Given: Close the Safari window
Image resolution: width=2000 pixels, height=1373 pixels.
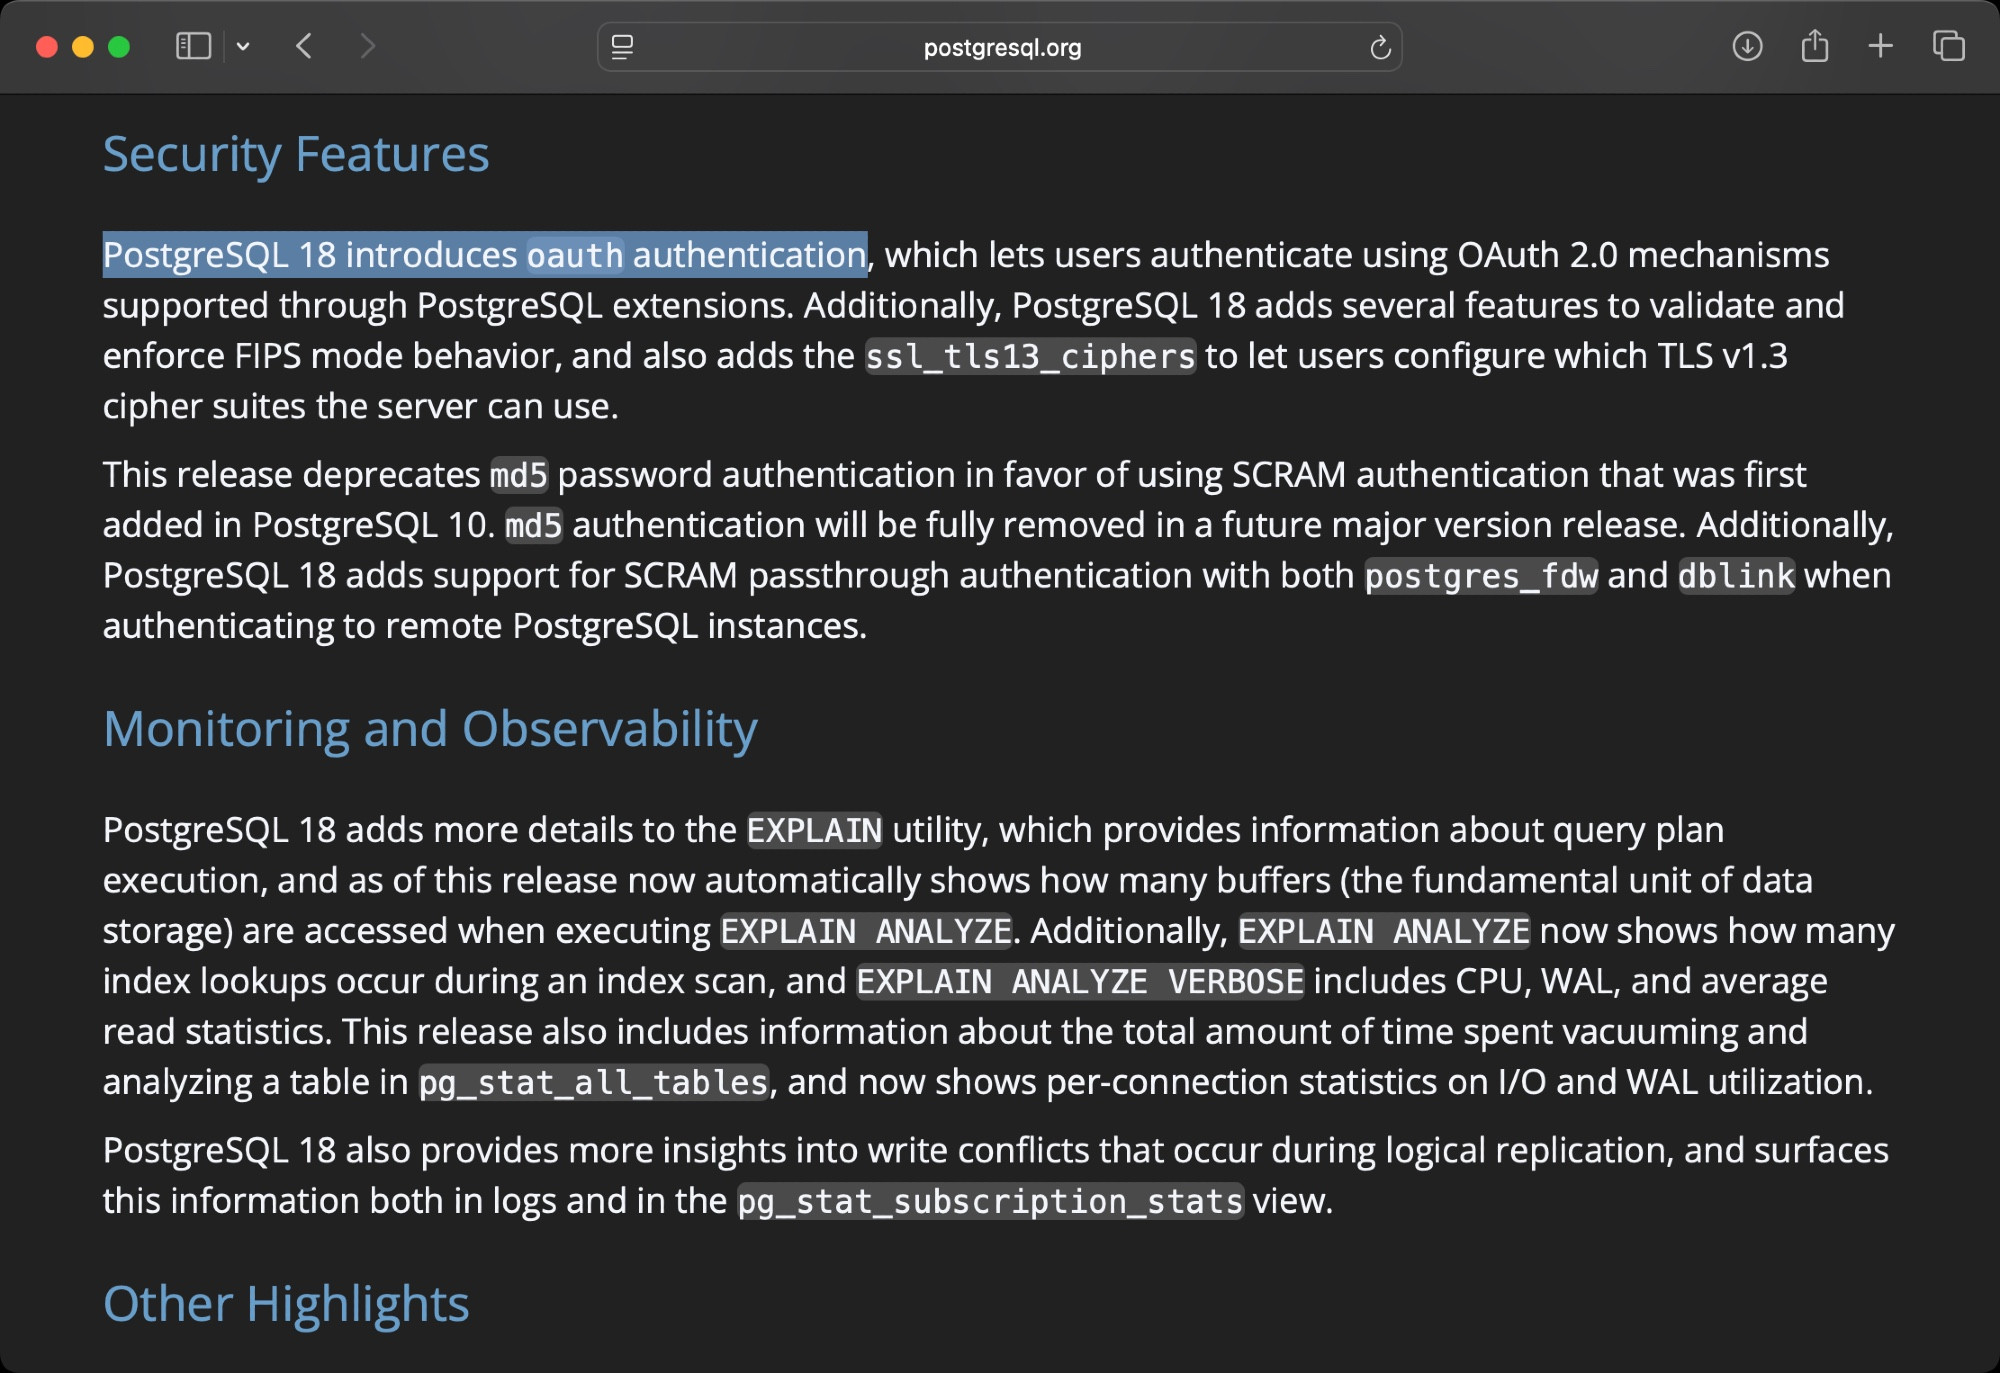Looking at the screenshot, I should click(x=47, y=47).
